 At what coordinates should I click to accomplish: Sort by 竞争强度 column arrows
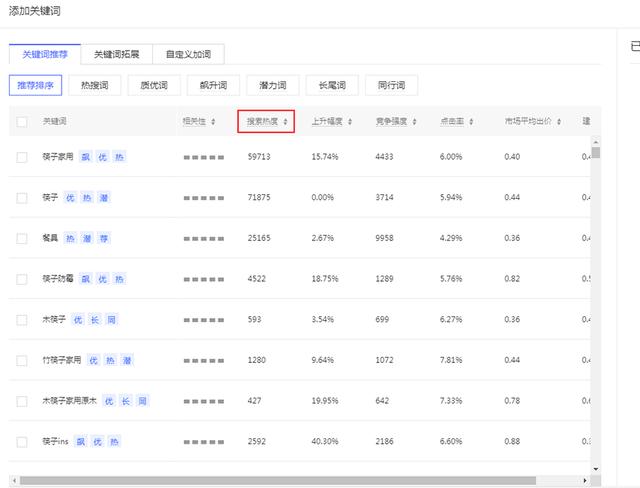pos(414,122)
